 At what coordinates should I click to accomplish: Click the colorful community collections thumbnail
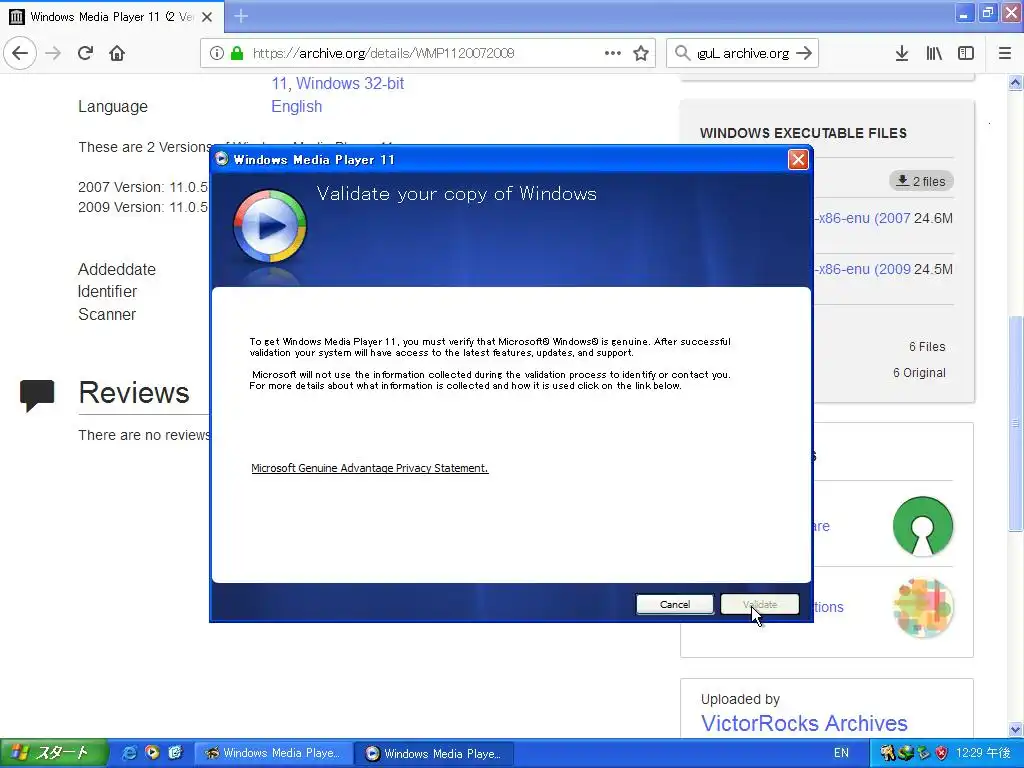(x=923, y=607)
